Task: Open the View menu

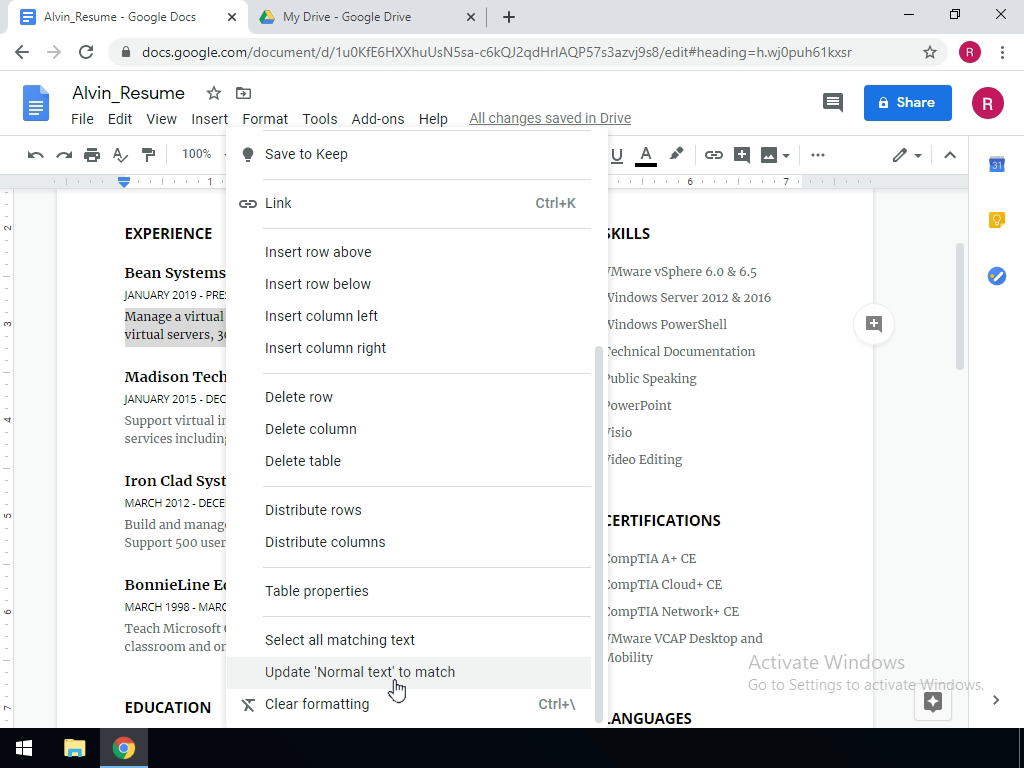Action: (161, 119)
